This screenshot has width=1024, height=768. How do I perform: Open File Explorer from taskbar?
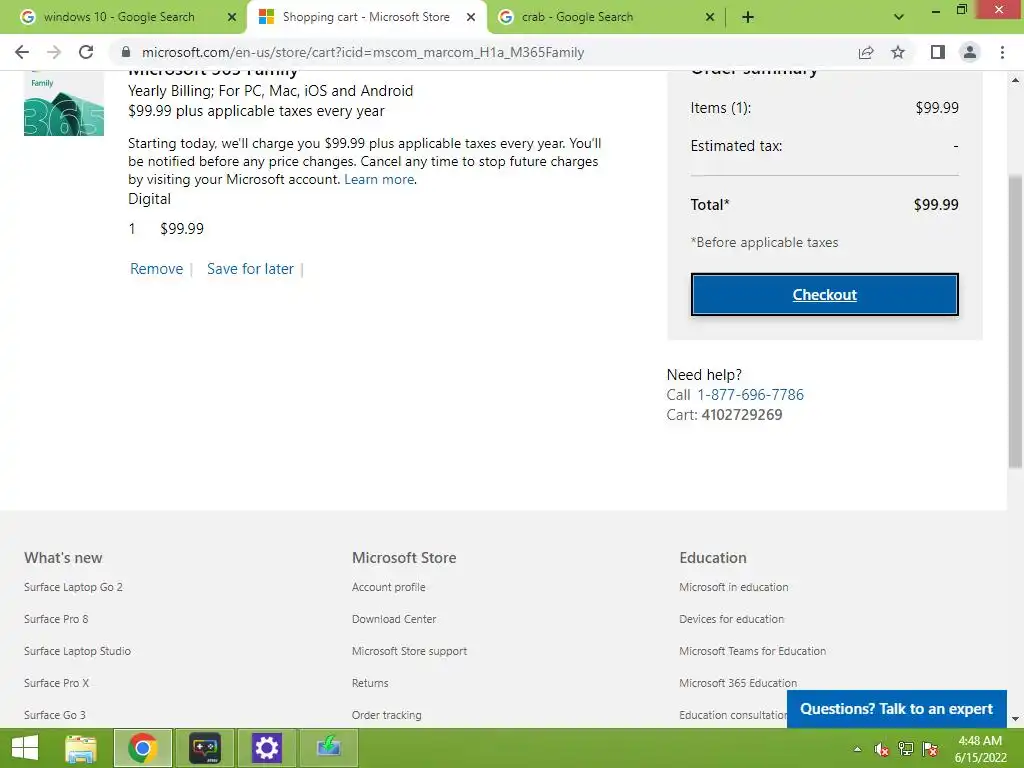(81, 748)
